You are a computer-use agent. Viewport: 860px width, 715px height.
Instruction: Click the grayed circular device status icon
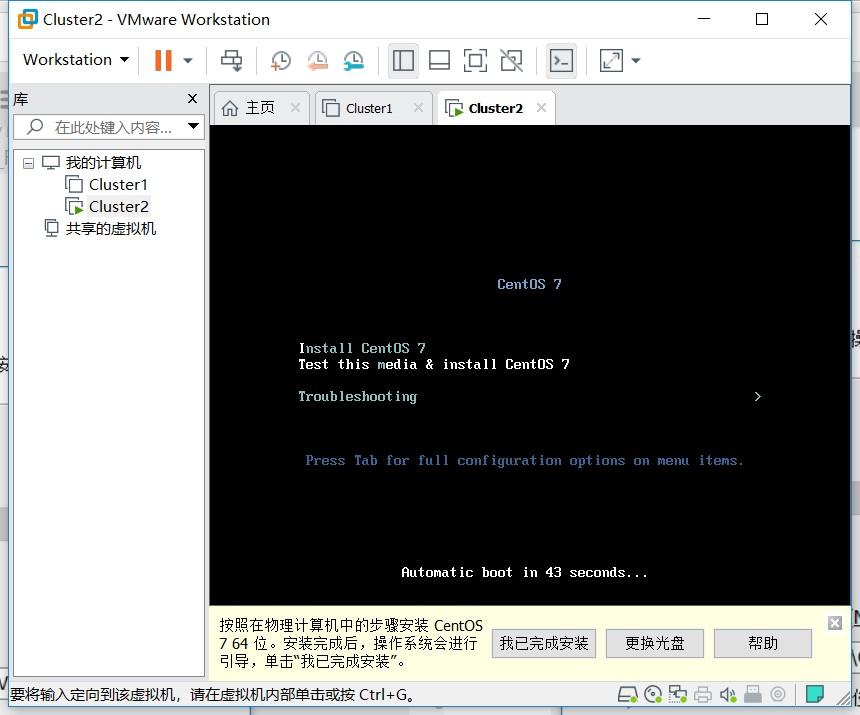click(x=778, y=695)
